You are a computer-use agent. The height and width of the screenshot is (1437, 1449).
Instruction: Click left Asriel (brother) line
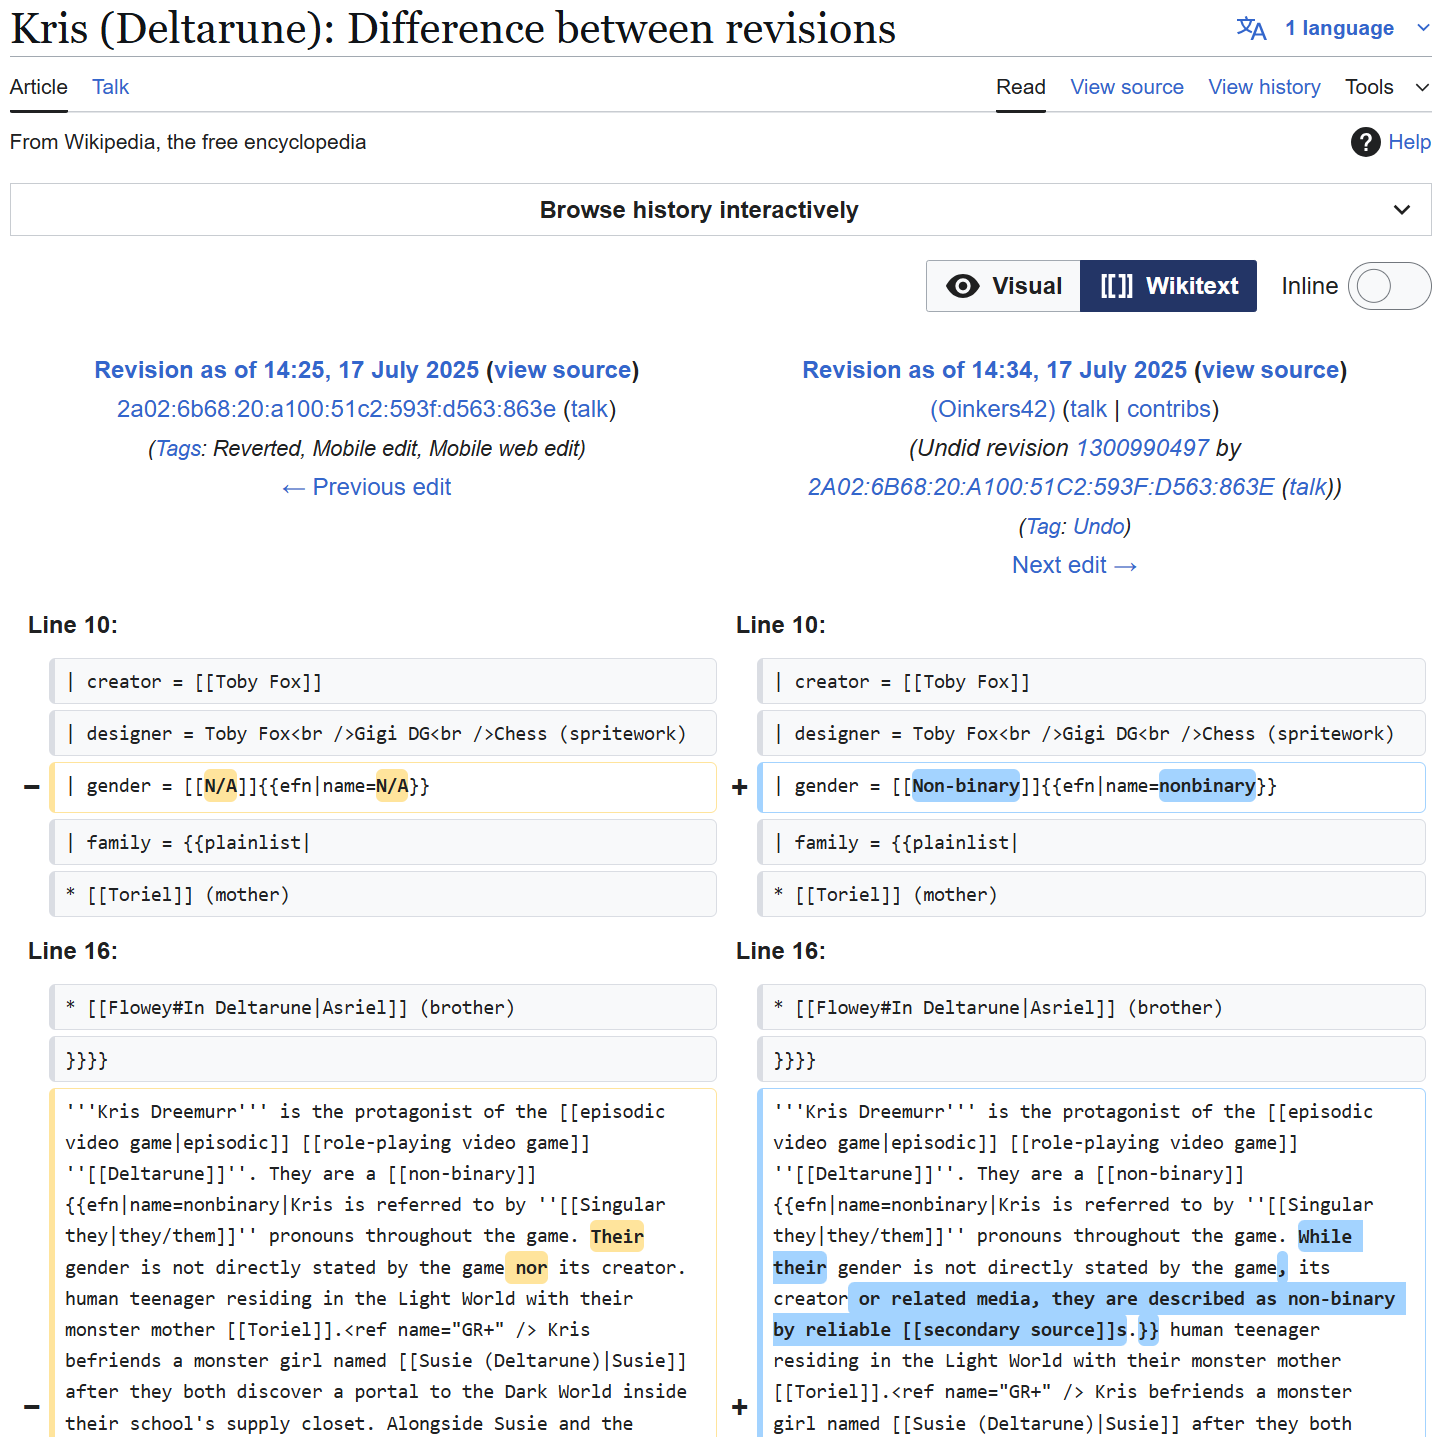point(384,1007)
